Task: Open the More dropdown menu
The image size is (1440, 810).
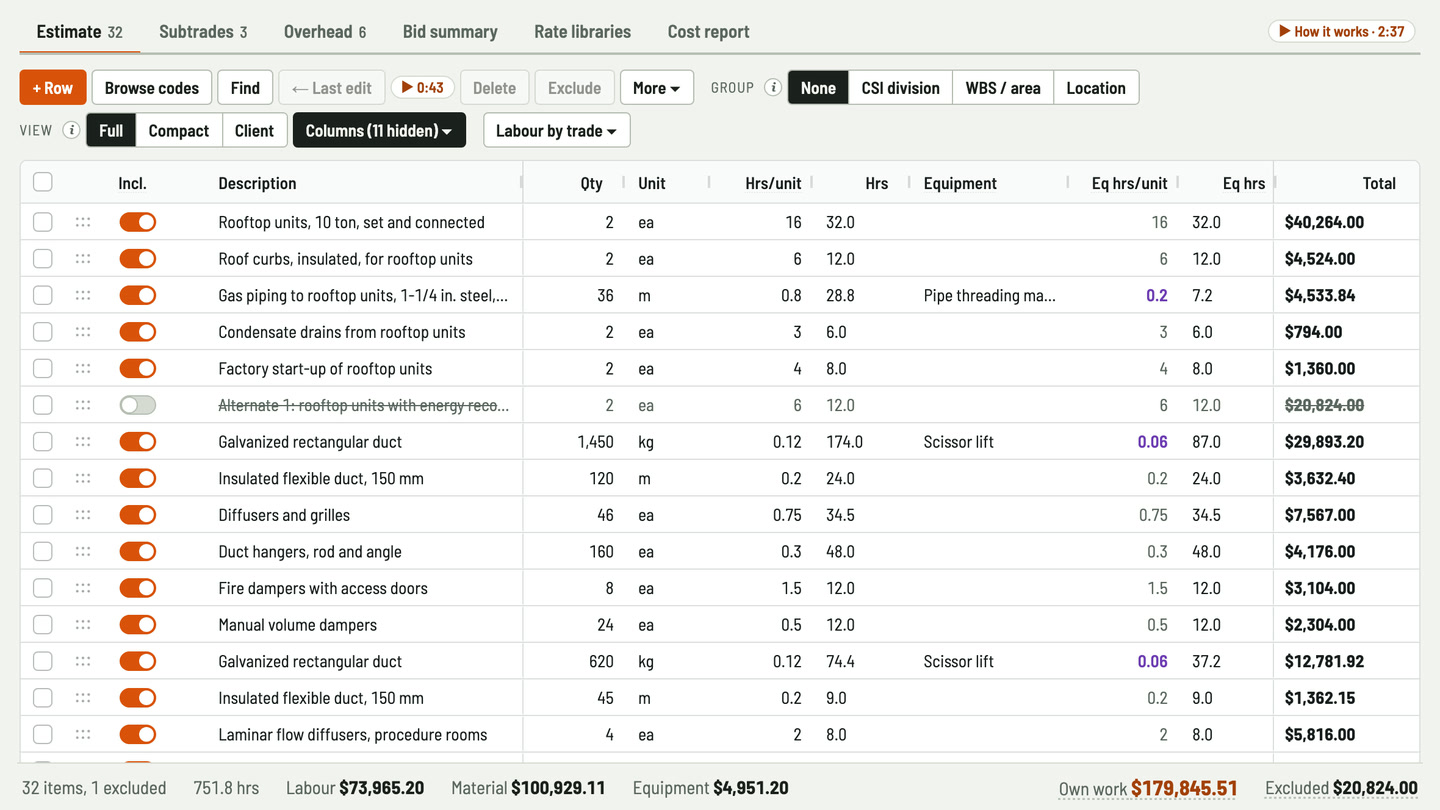Action: pyautogui.click(x=657, y=88)
